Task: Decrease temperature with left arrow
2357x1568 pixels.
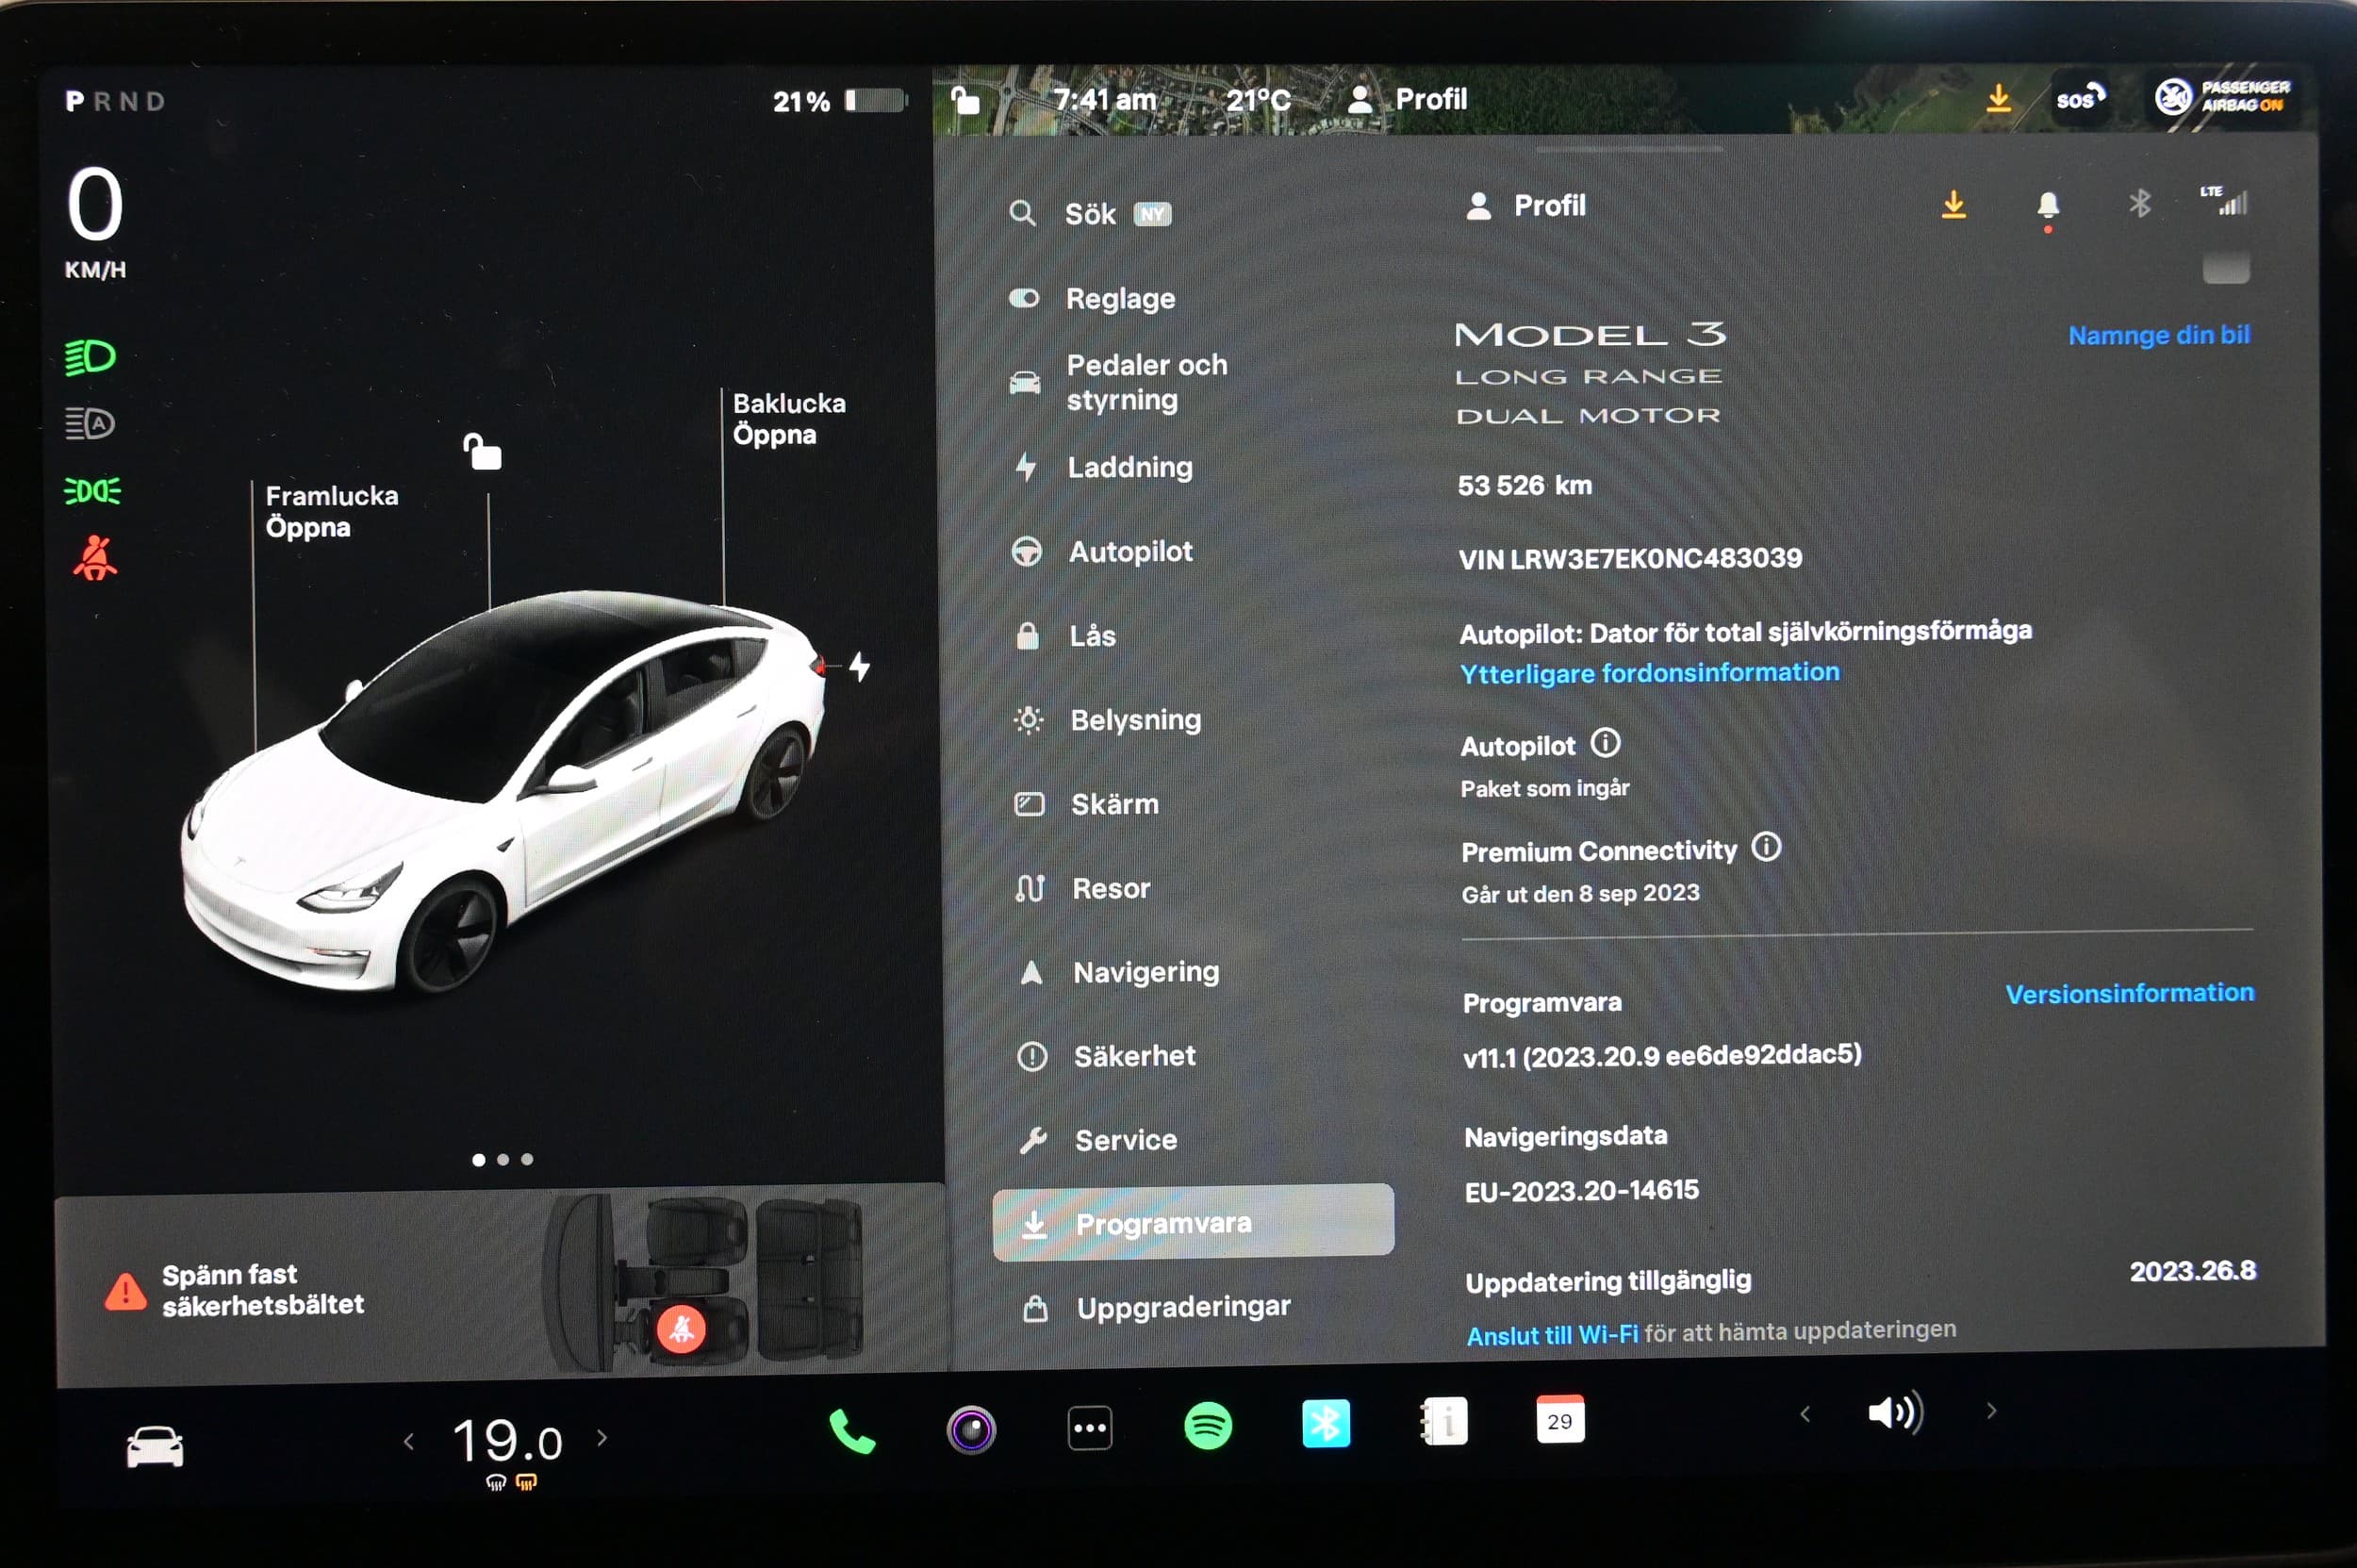Action: click(x=408, y=1442)
